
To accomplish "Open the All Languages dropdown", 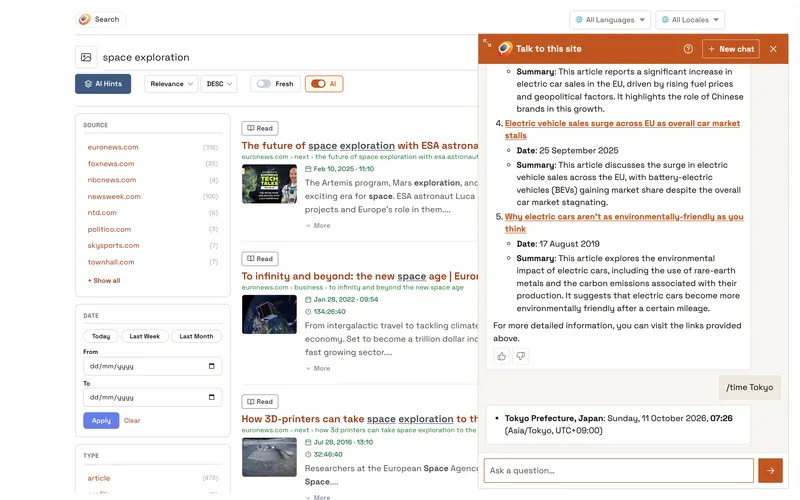I will (x=610, y=20).
